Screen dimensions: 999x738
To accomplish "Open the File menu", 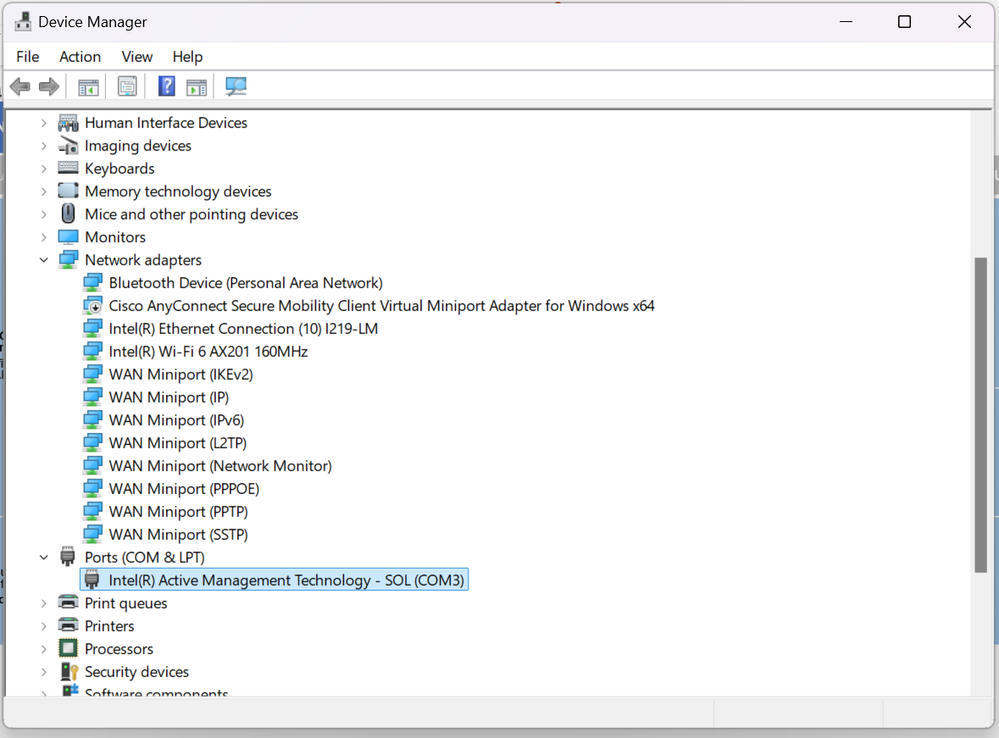I will [x=27, y=56].
